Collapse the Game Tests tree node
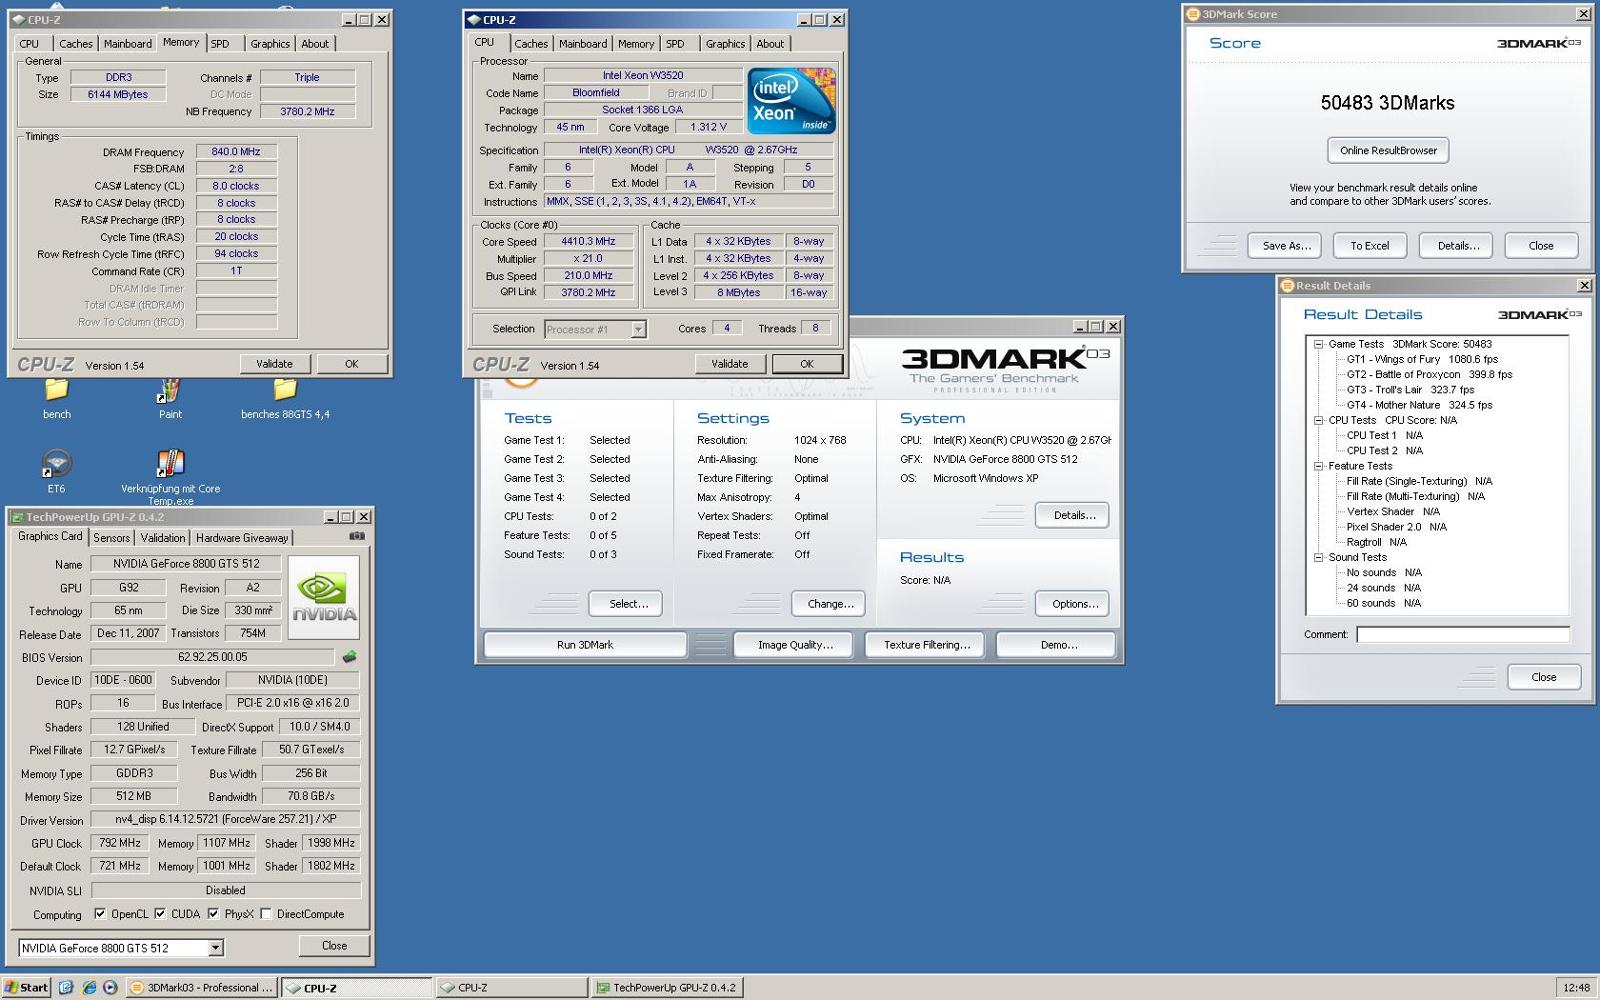1600x1000 pixels. point(1318,344)
